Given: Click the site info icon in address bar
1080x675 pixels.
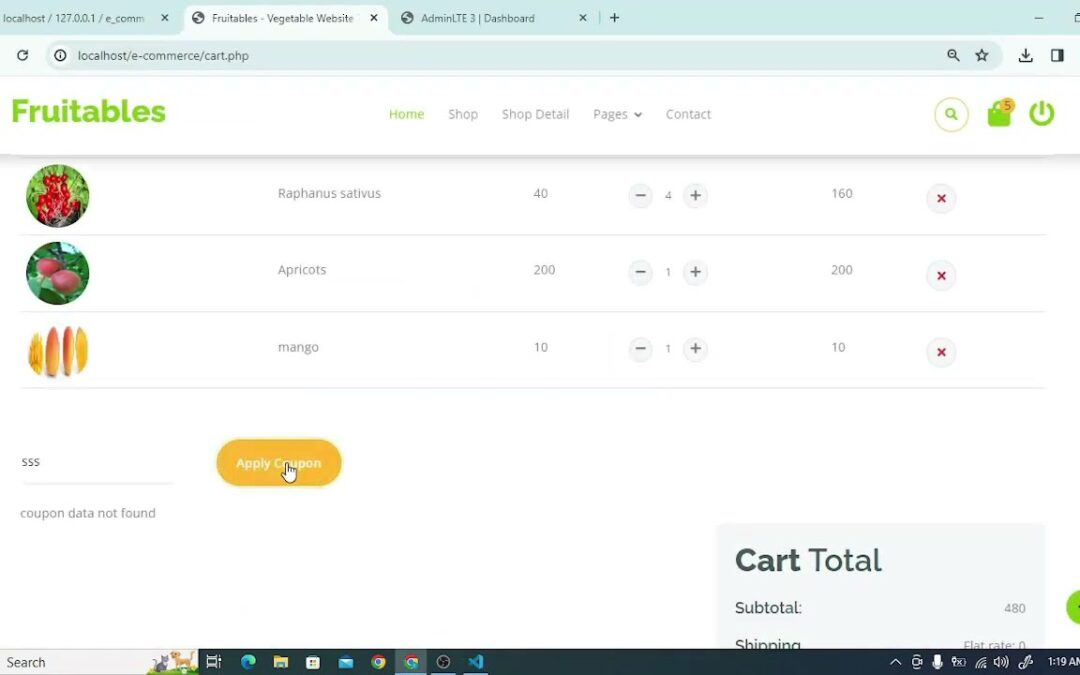Looking at the screenshot, I should [61, 55].
